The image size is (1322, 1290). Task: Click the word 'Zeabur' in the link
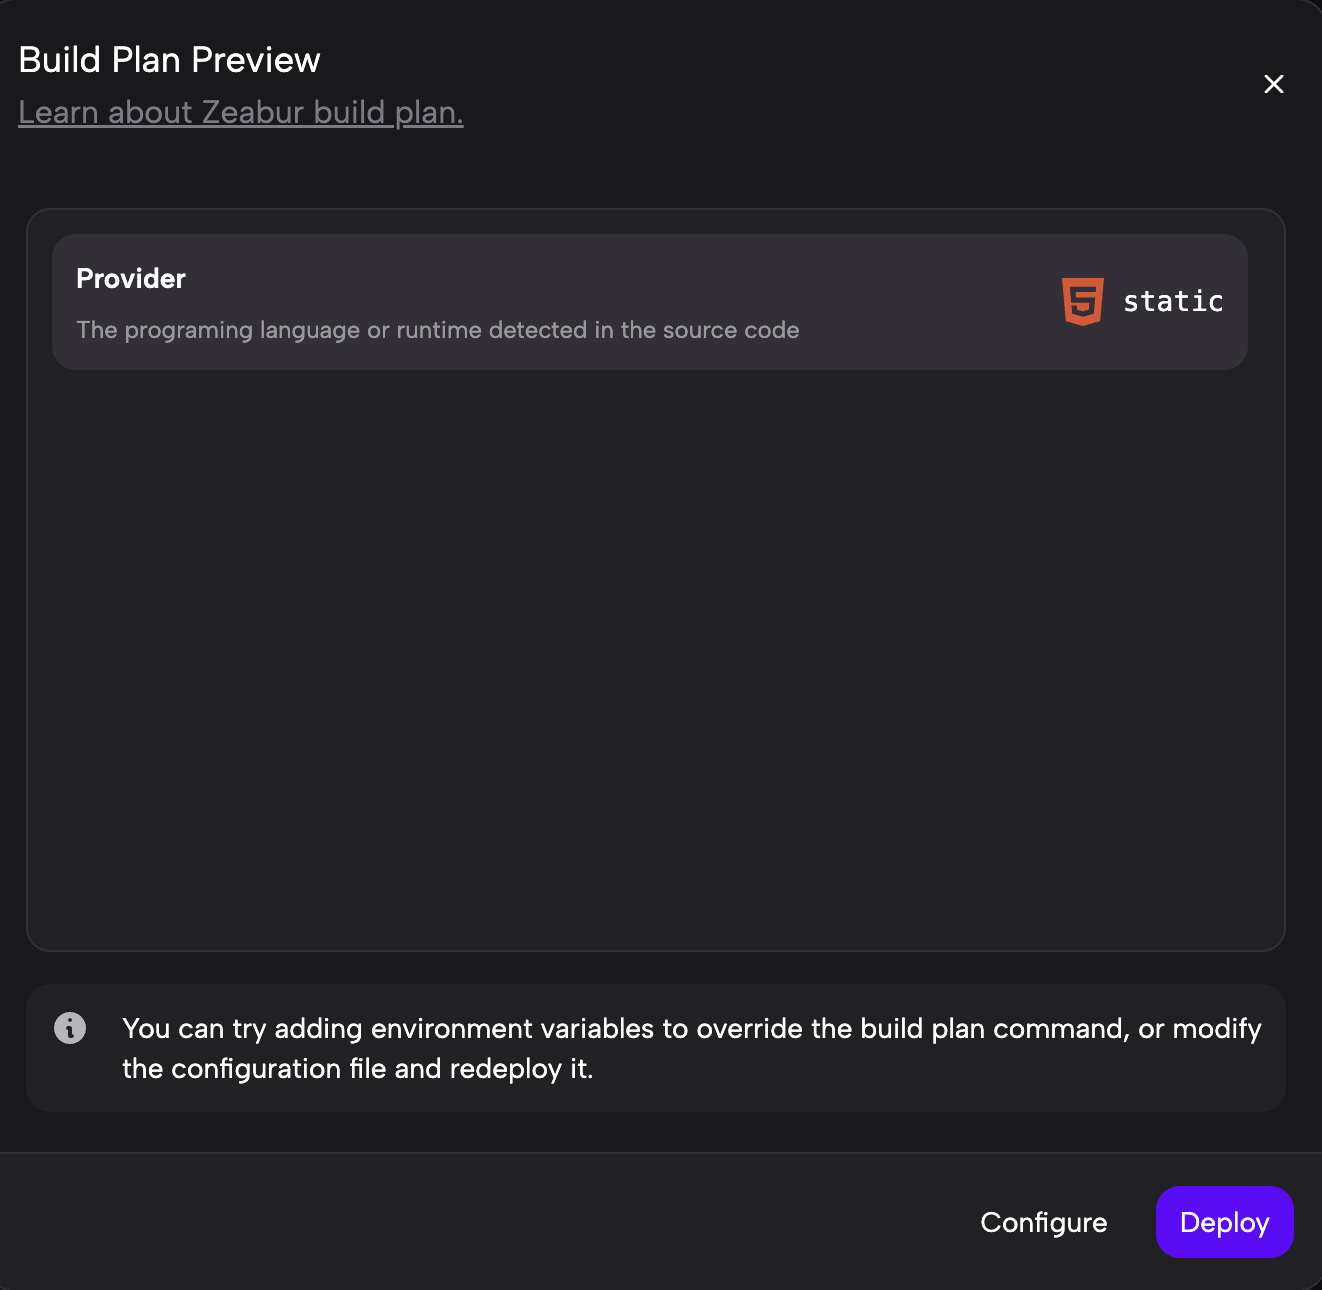(x=252, y=113)
